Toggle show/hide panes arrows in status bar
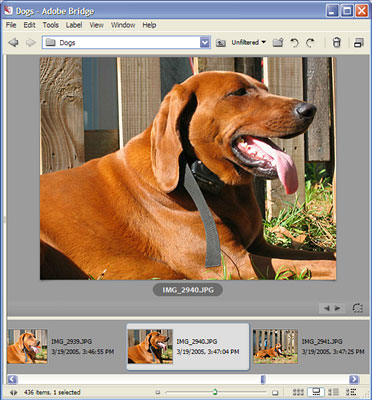 13,392
